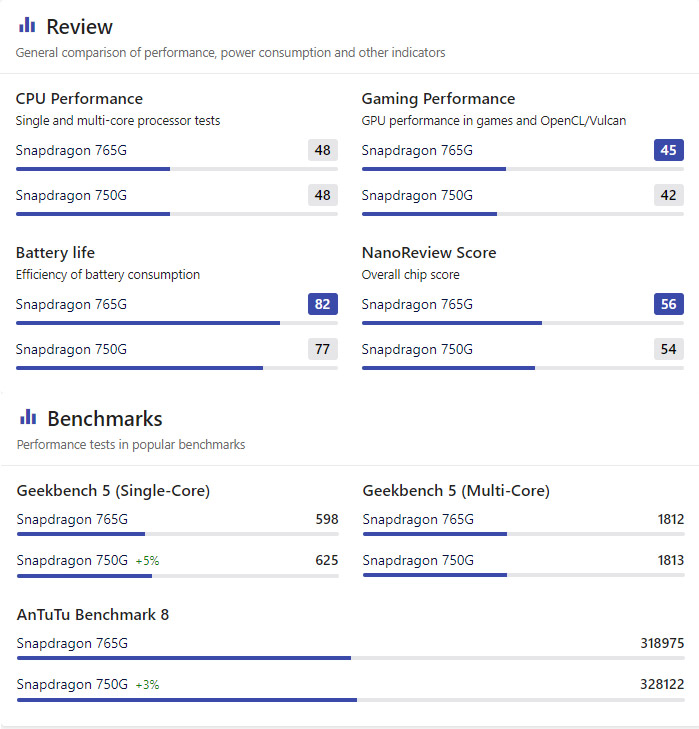Click Snapdragon 765G under Battery life
The width and height of the screenshot is (699, 729).
(x=71, y=305)
